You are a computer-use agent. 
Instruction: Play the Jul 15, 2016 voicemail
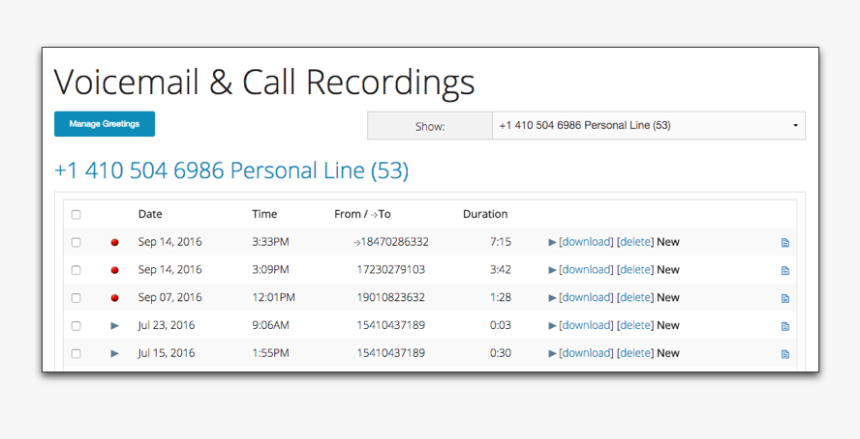tap(115, 353)
